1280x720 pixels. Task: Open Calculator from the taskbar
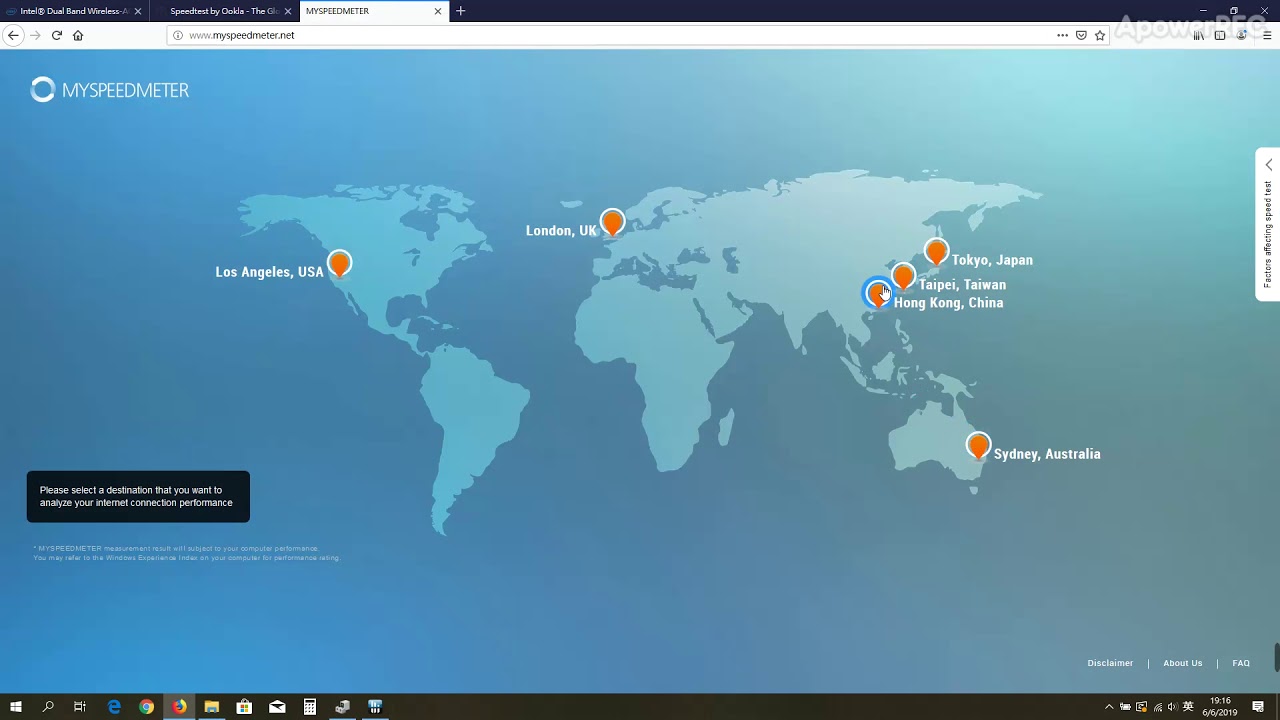point(310,707)
